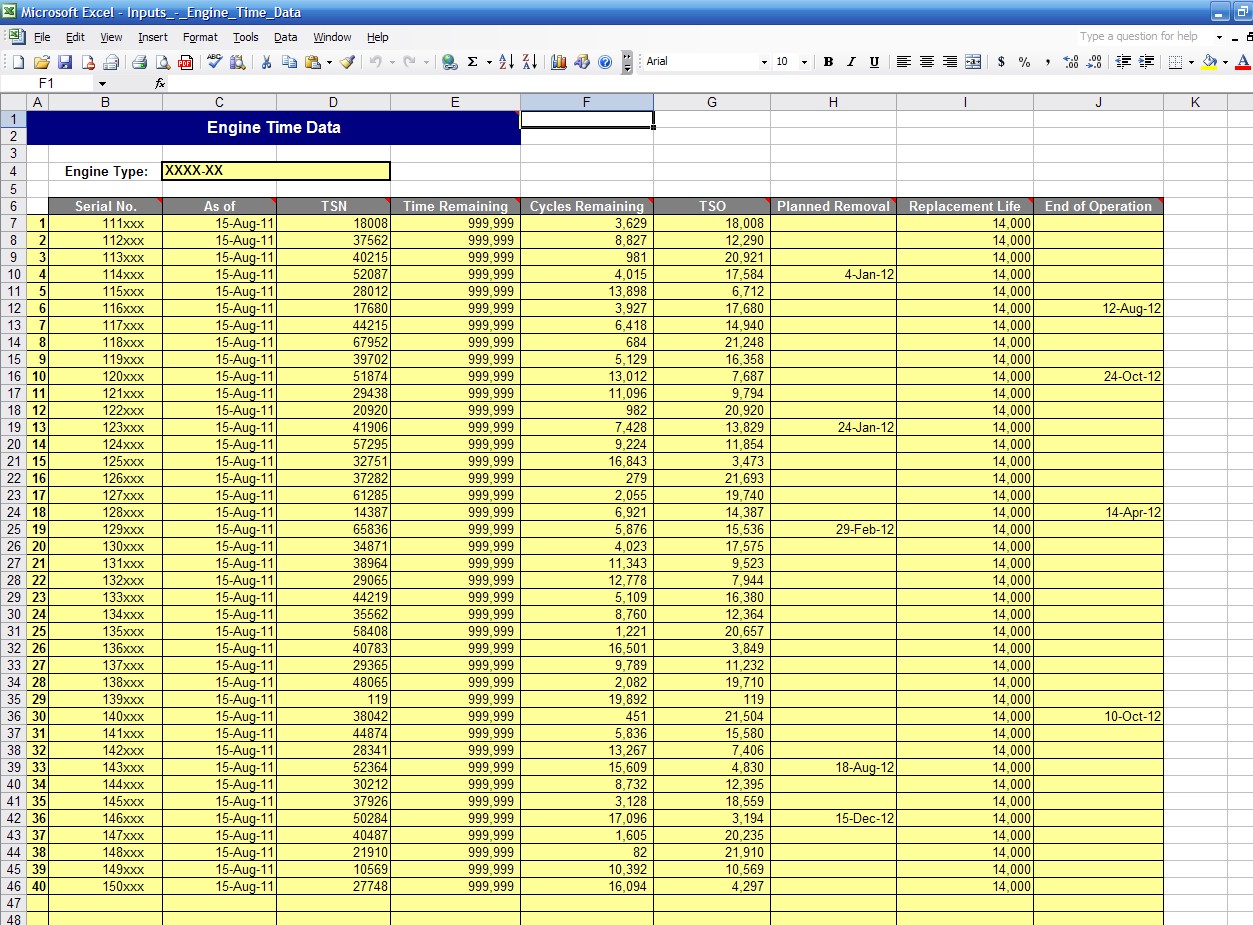Open the Arial font name dropdown

point(764,62)
